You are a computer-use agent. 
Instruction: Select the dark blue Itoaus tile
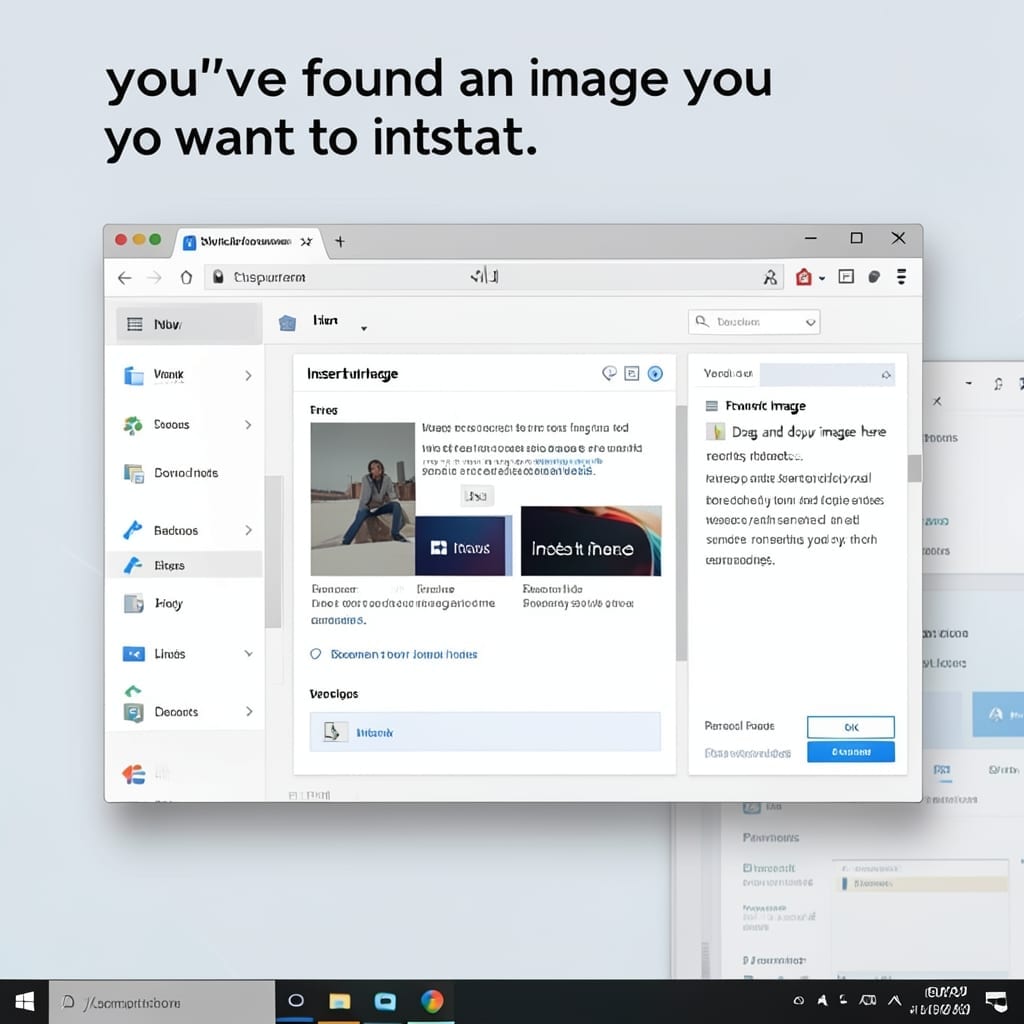pos(462,546)
